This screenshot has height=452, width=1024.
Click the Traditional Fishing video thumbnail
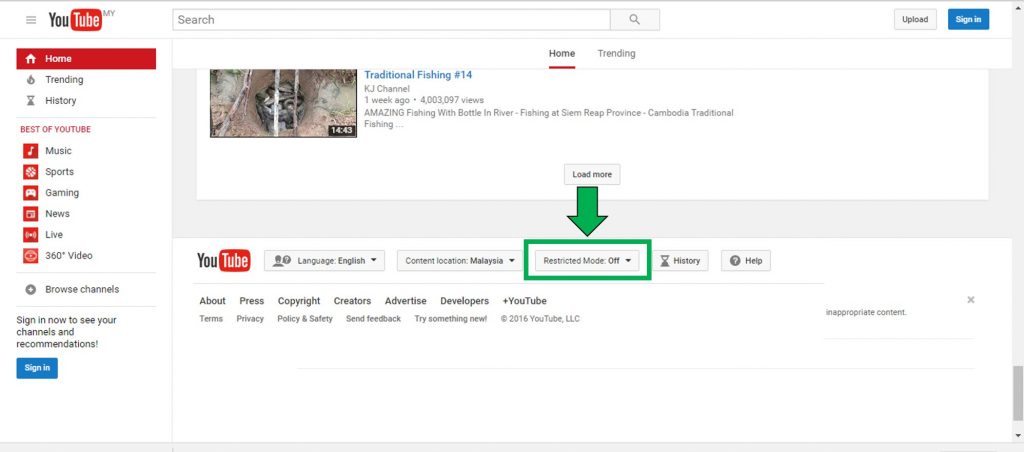pyautogui.click(x=283, y=103)
